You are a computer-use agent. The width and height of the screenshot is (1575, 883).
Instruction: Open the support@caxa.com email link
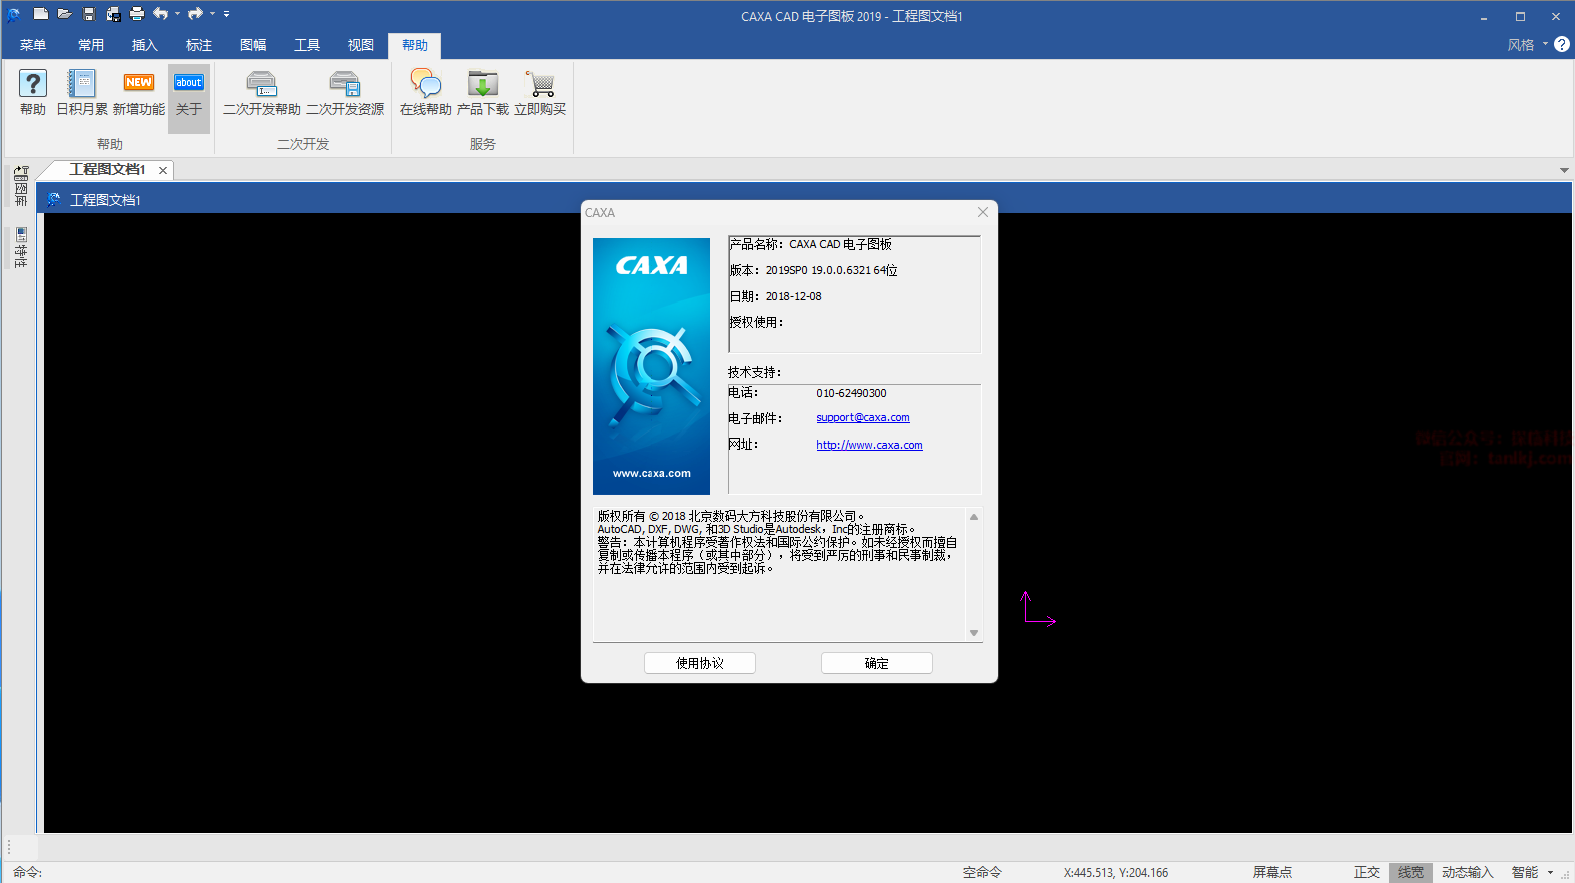pos(862,418)
